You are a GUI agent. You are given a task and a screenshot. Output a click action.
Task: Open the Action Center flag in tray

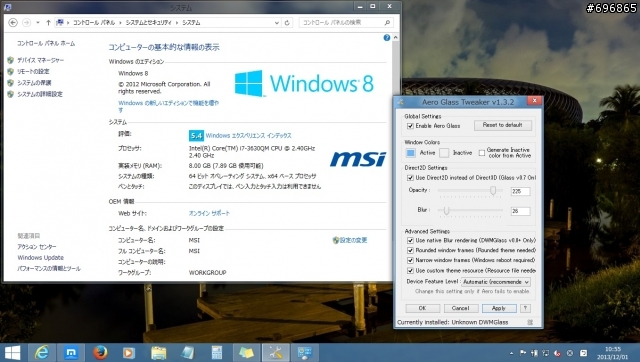point(523,353)
